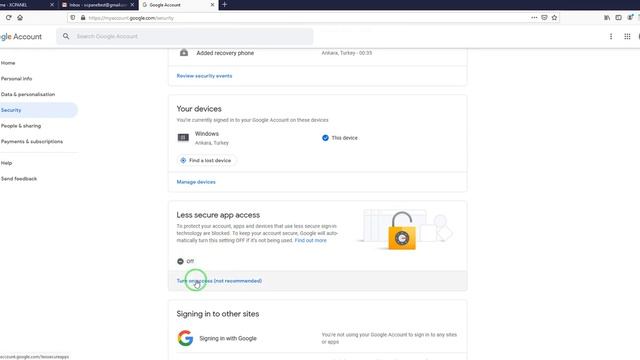Open the Manage devices link
This screenshot has width=640, height=360.
tap(196, 182)
